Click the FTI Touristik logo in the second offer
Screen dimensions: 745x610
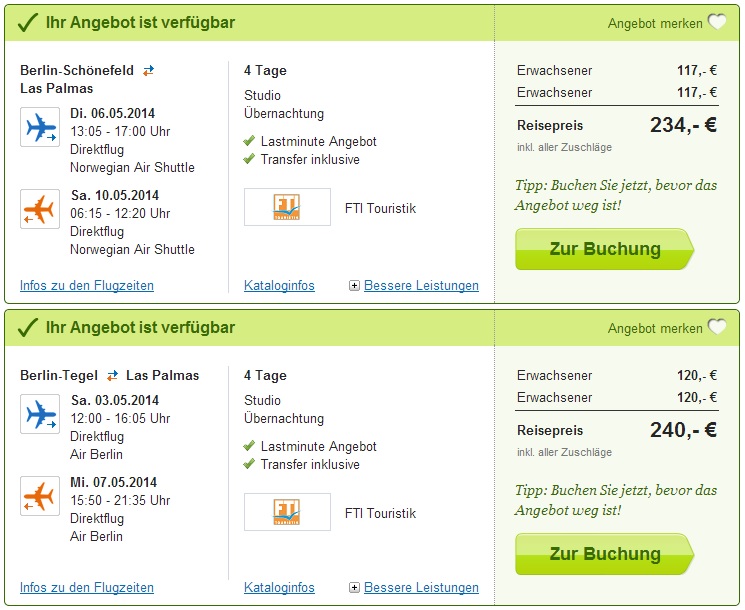pyautogui.click(x=287, y=512)
